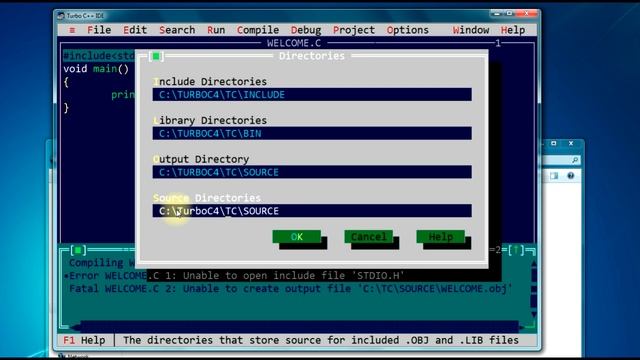This screenshot has height=360, width=640.
Task: Click the Help button in the Directories dialog
Action: coord(440,237)
